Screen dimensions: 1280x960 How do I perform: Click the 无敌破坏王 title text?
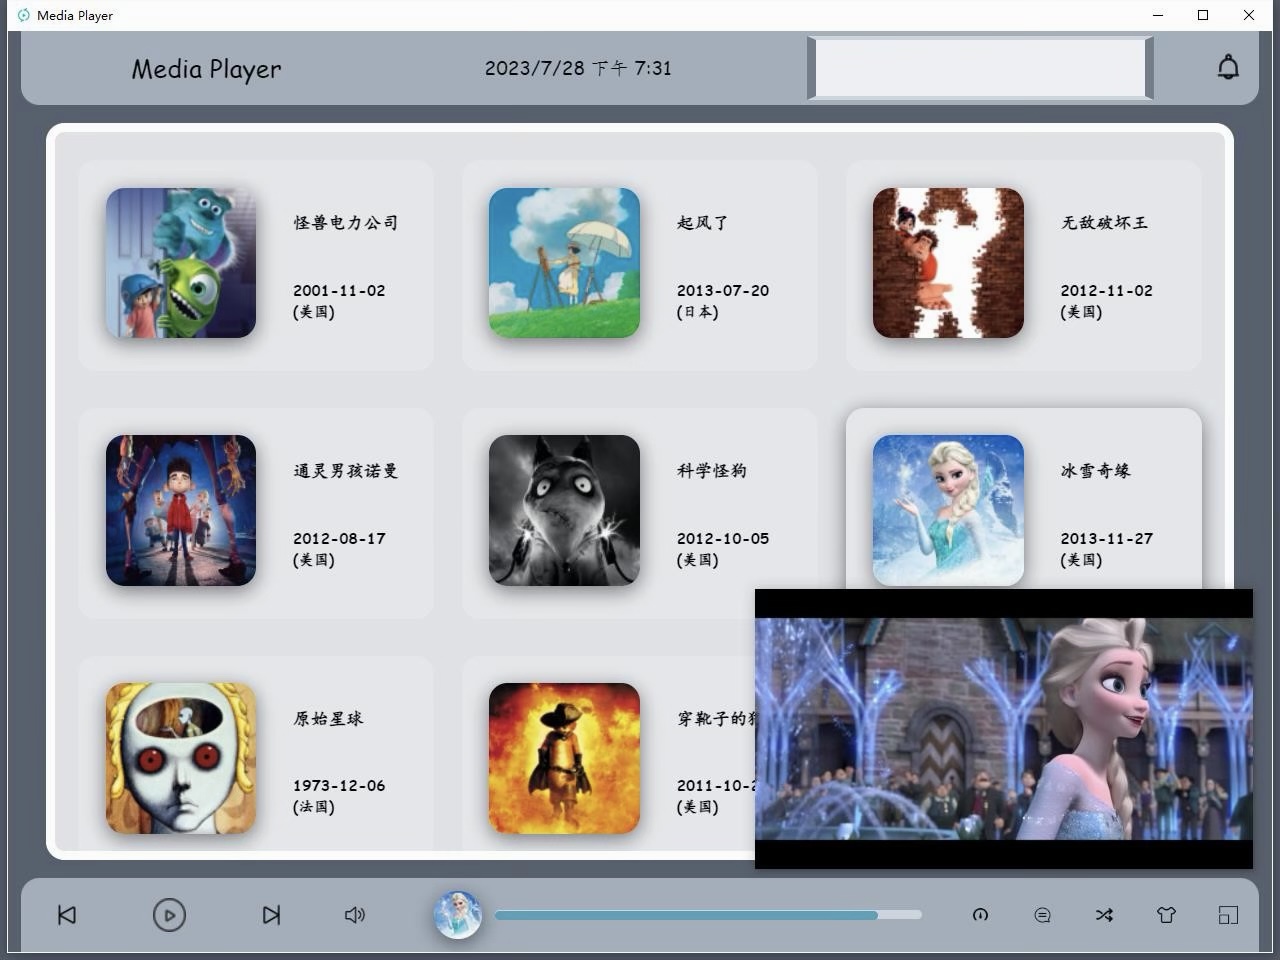coord(1105,223)
